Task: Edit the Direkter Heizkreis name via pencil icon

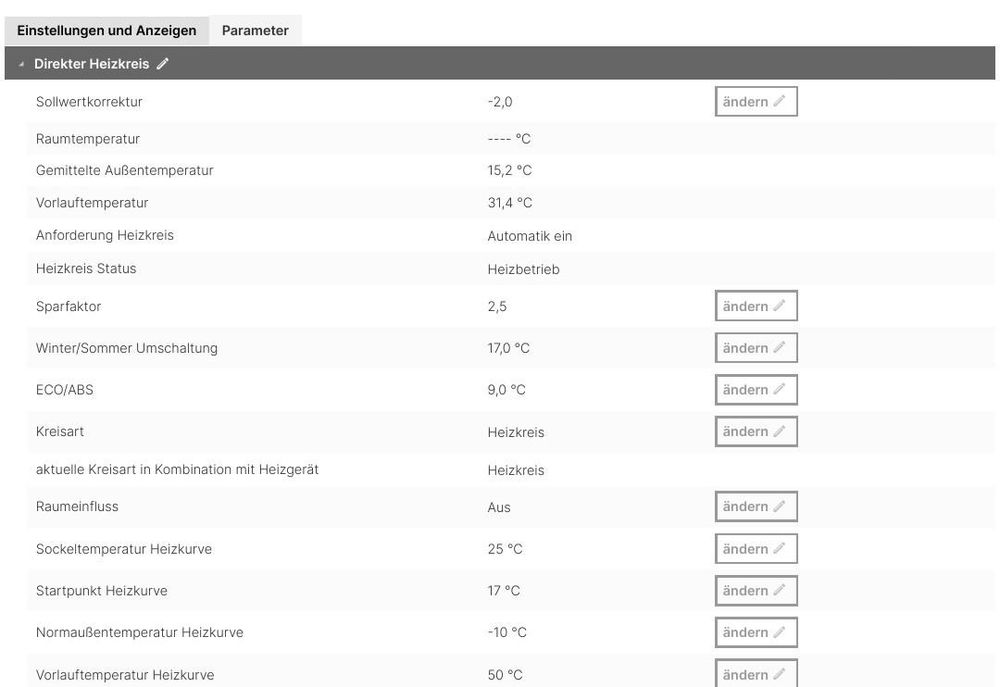Action: [x=163, y=64]
